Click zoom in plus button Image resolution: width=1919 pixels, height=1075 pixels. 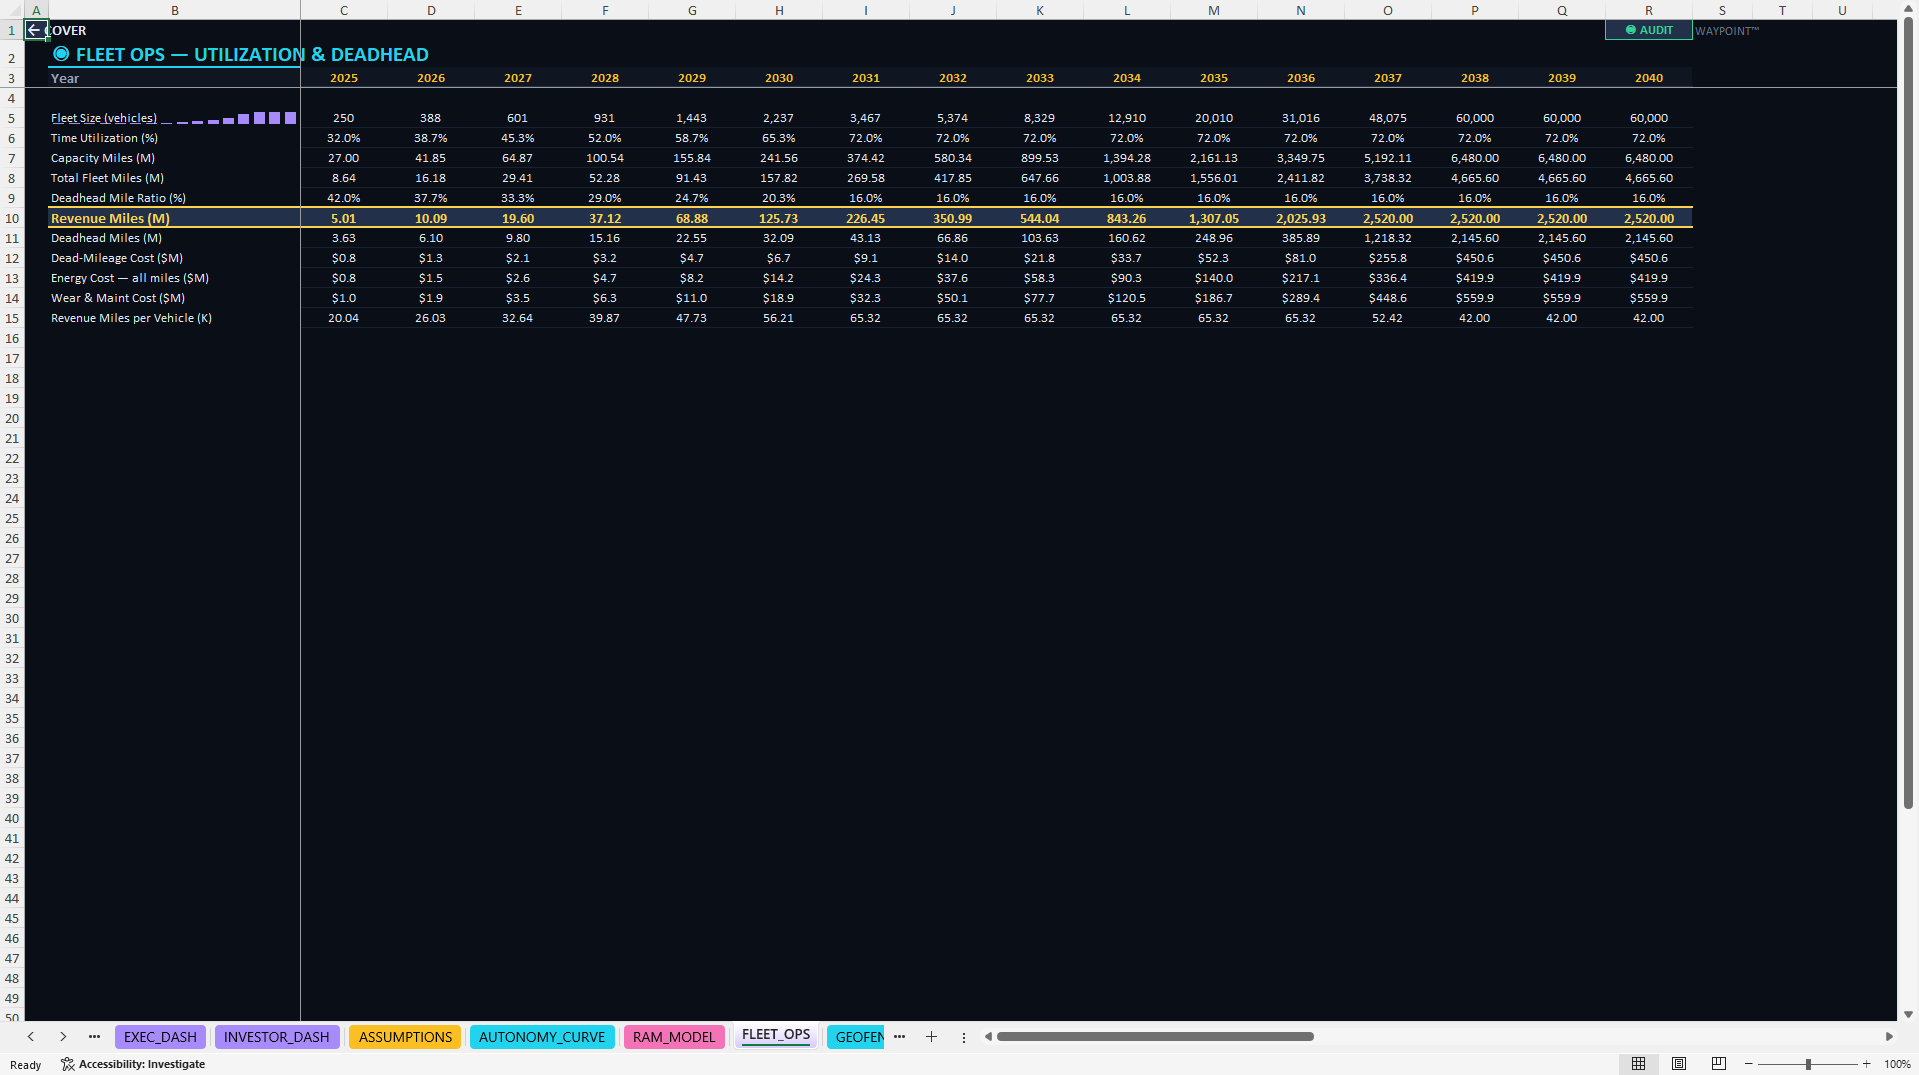coord(1866,1064)
